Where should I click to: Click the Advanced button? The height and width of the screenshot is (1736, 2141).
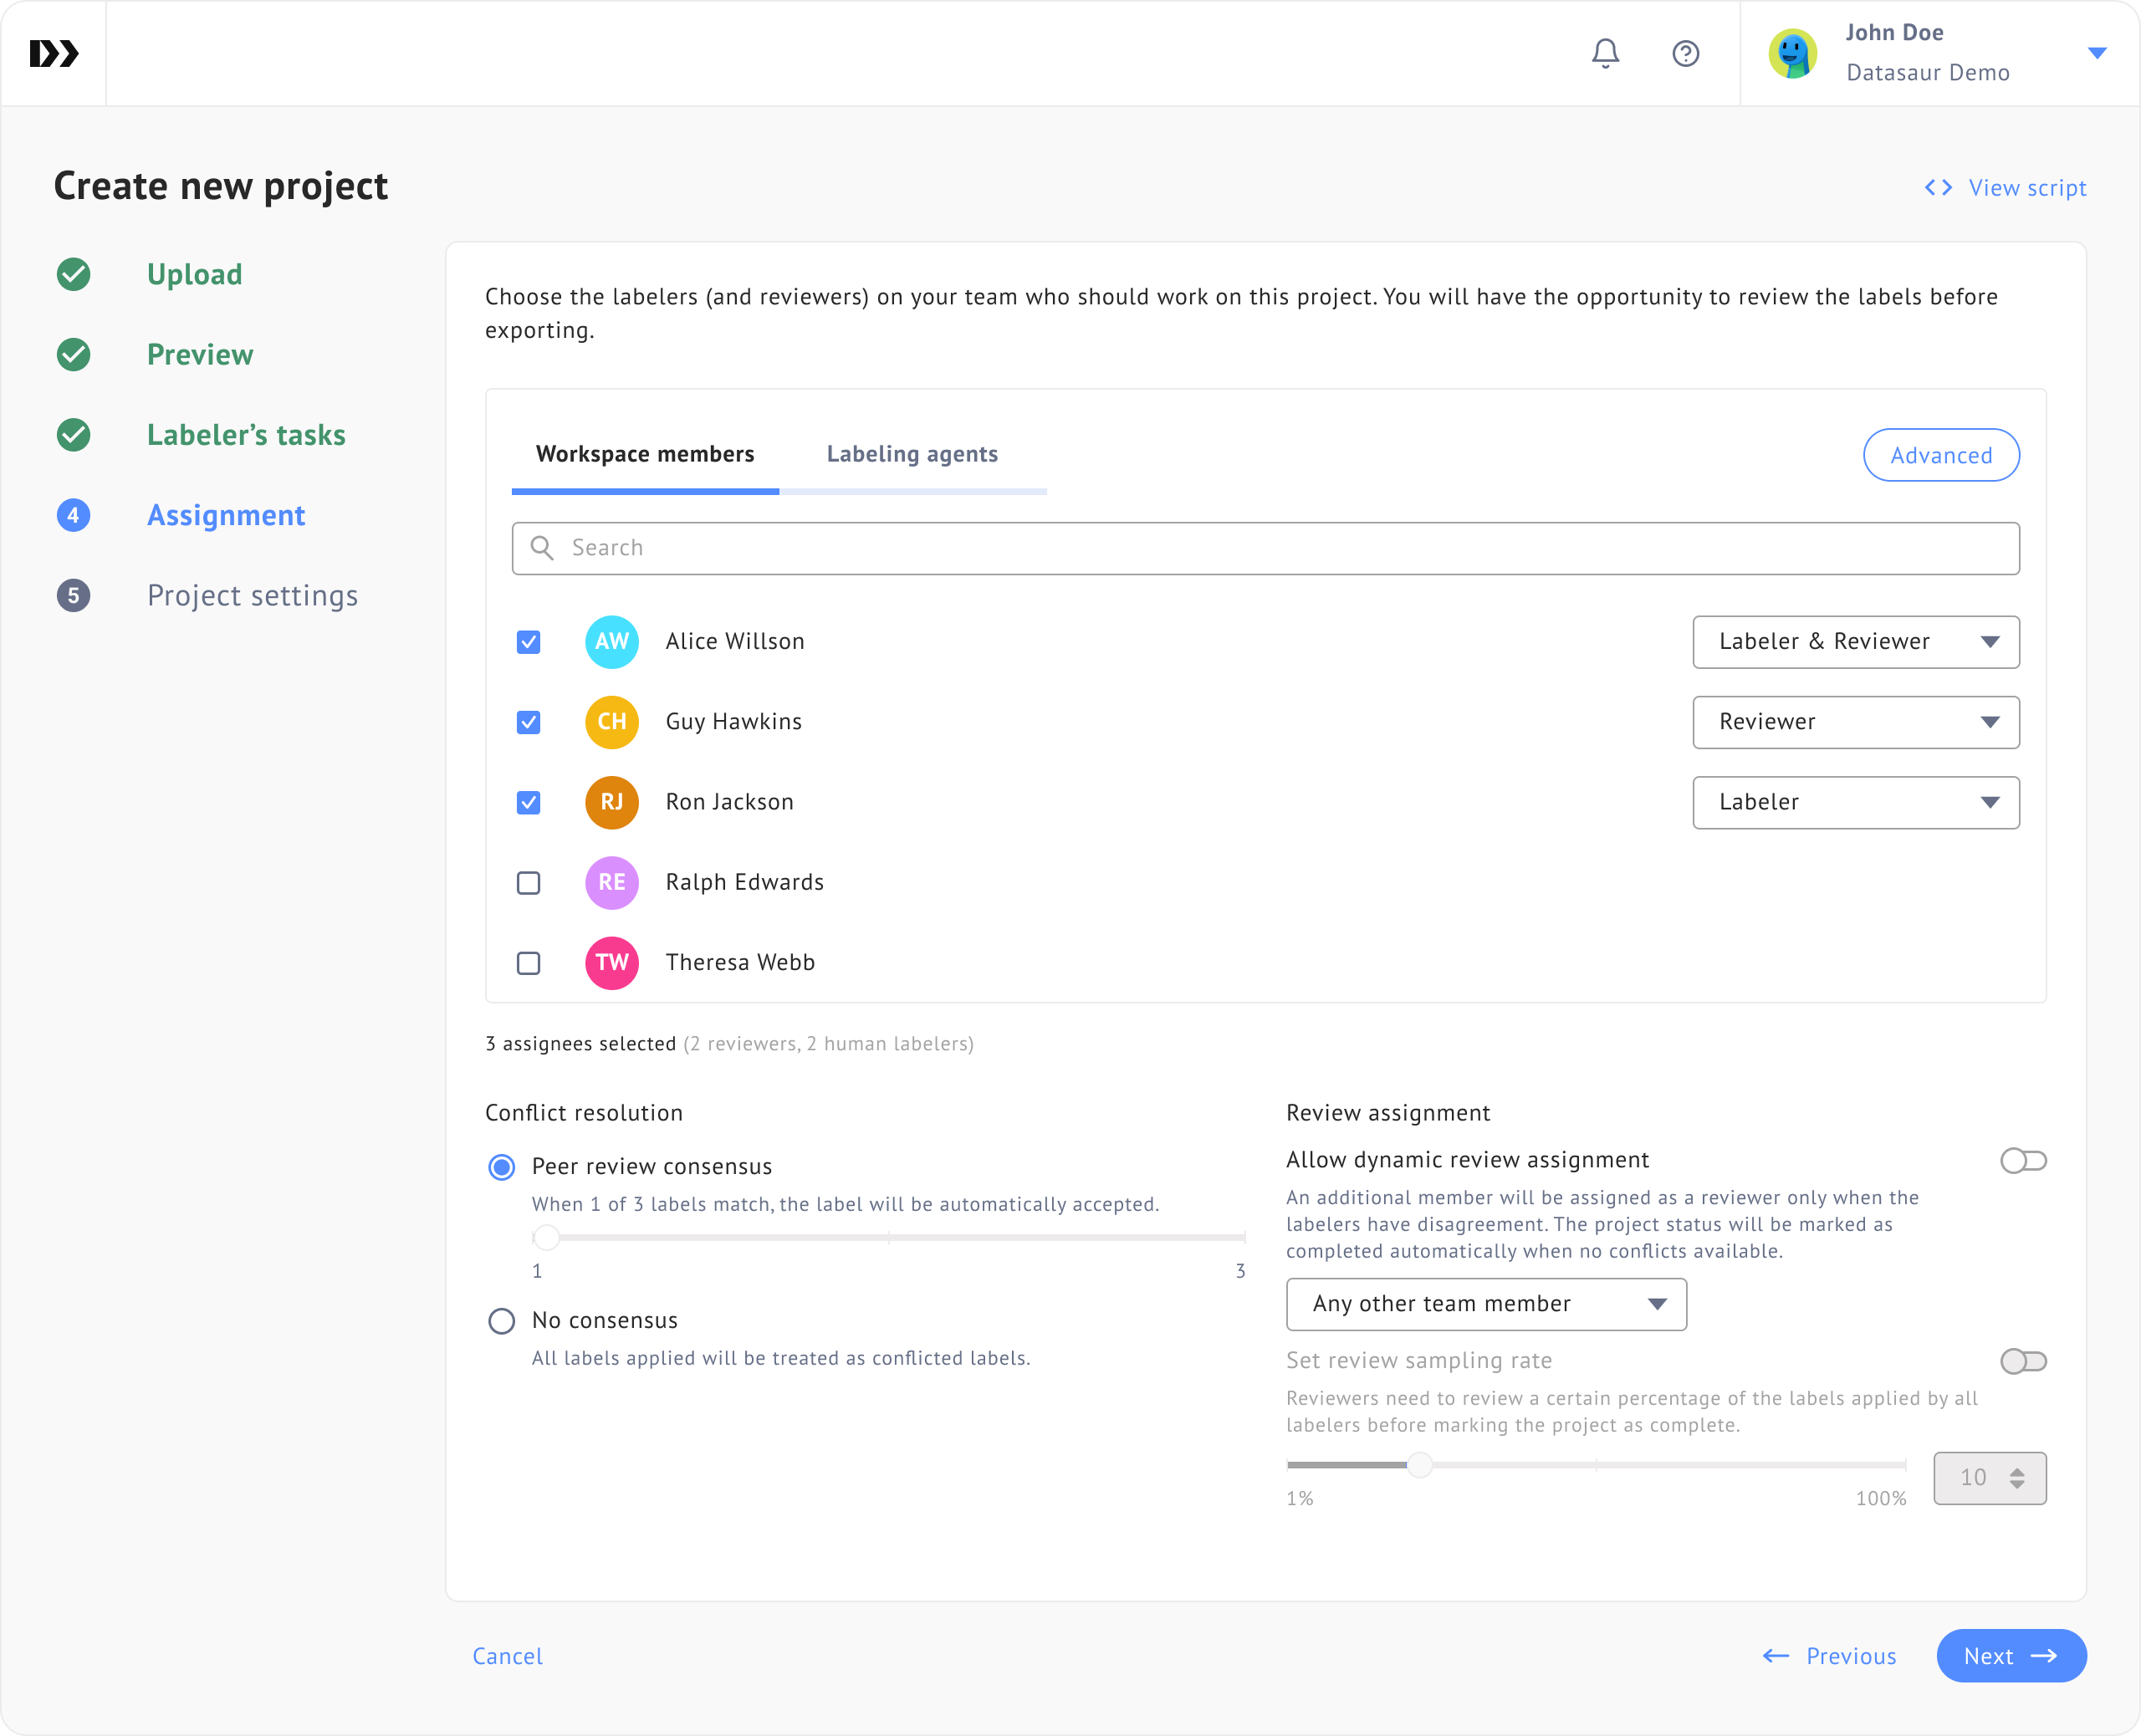(1940, 455)
